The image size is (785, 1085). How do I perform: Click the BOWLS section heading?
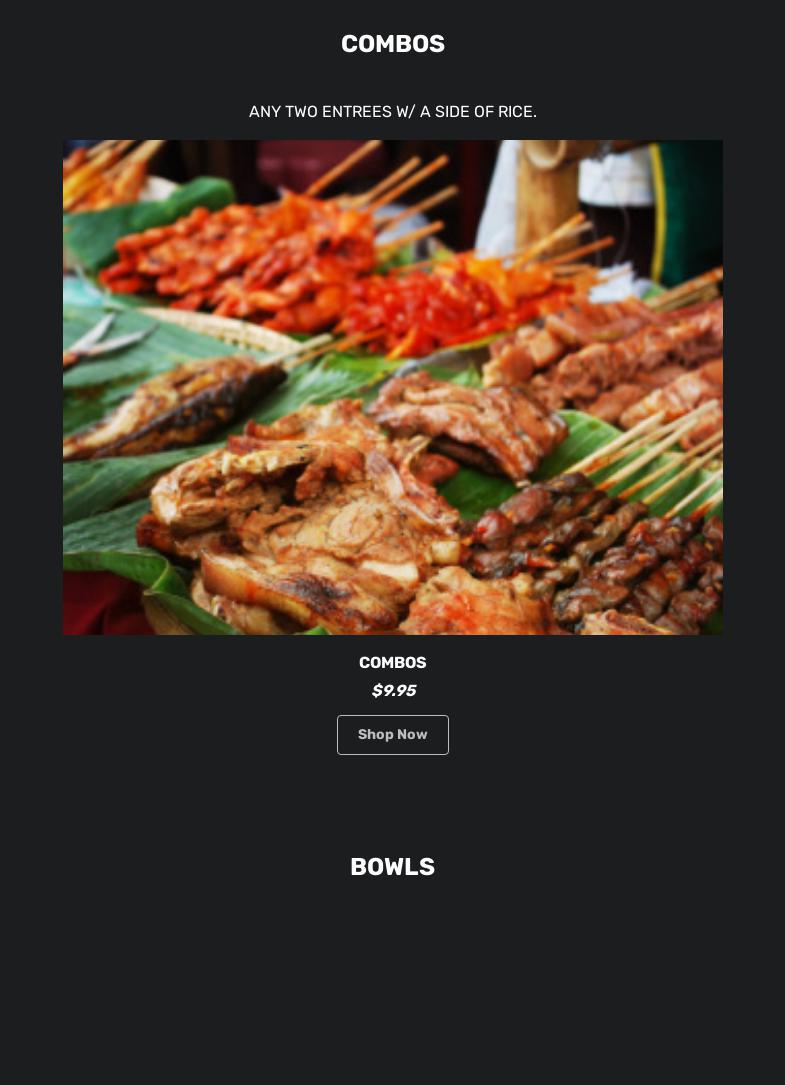click(x=392, y=866)
